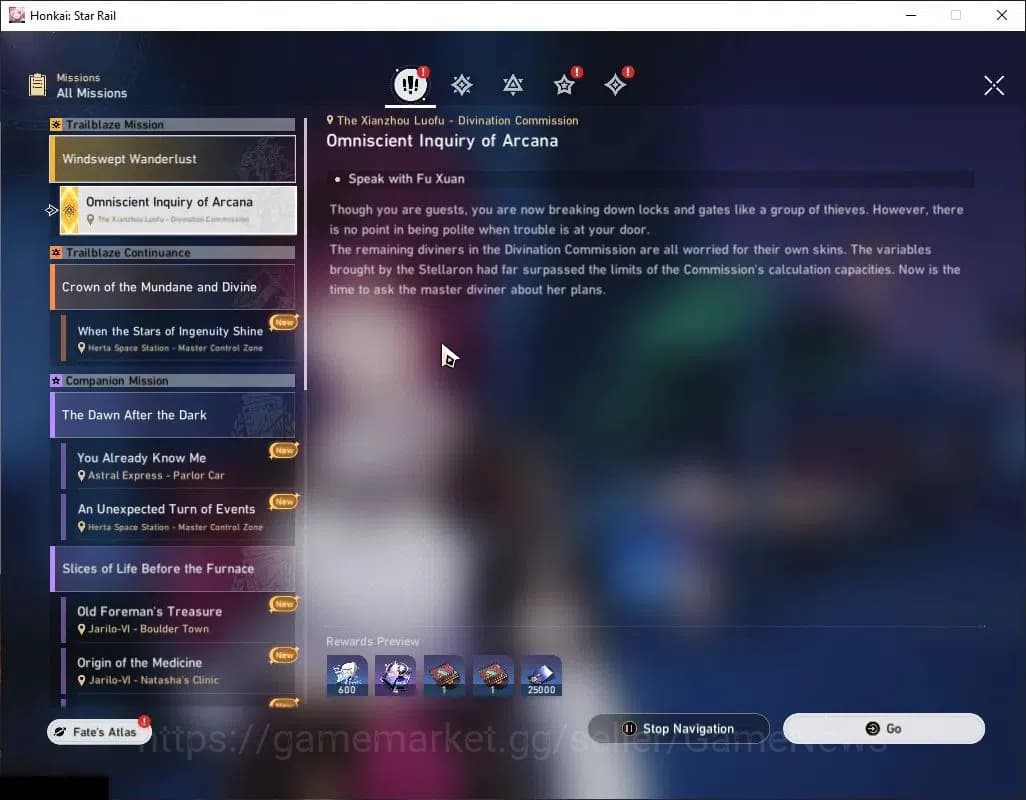1026x800 pixels.
Task: Click New badge on You Already Know Me
Action: point(284,449)
